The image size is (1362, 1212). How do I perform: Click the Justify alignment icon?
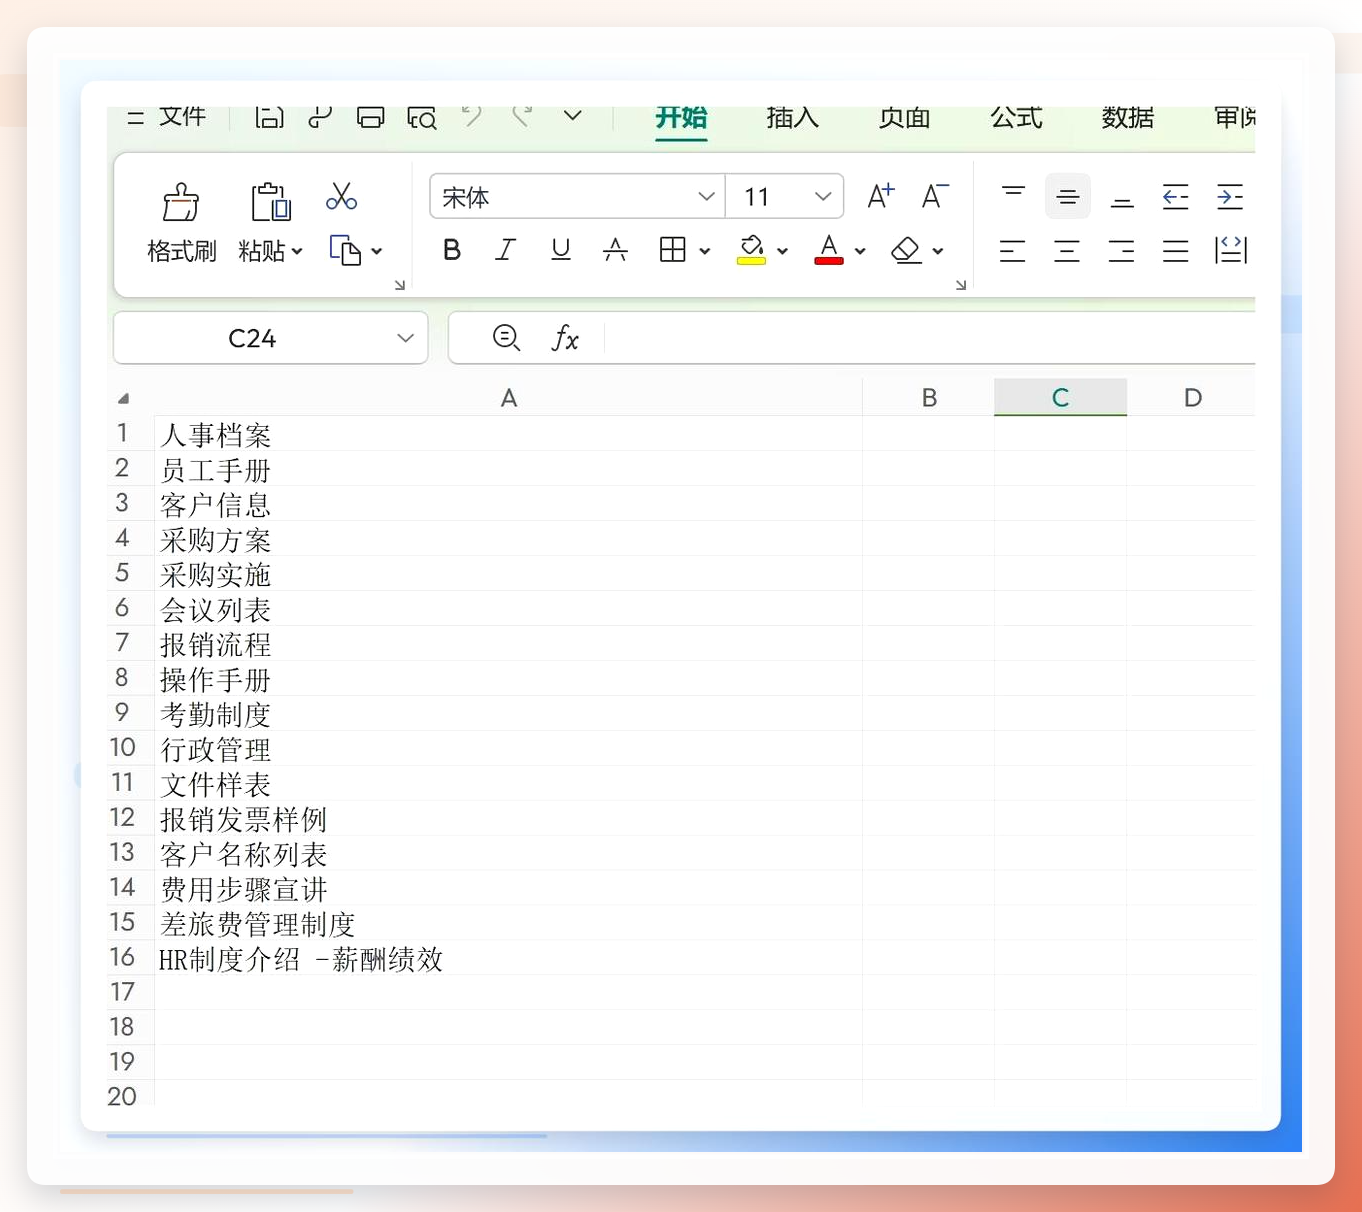pyautogui.click(x=1176, y=251)
